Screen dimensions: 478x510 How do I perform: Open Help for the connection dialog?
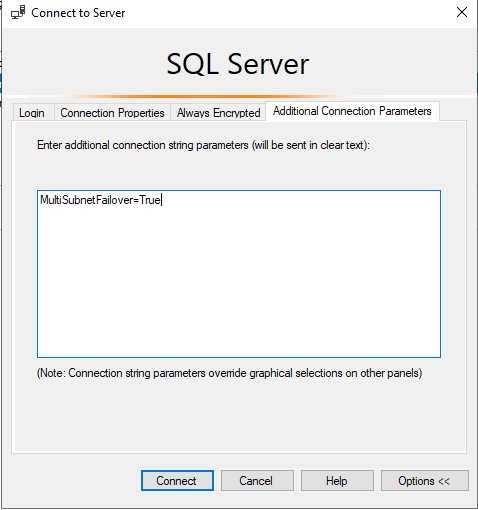337,481
